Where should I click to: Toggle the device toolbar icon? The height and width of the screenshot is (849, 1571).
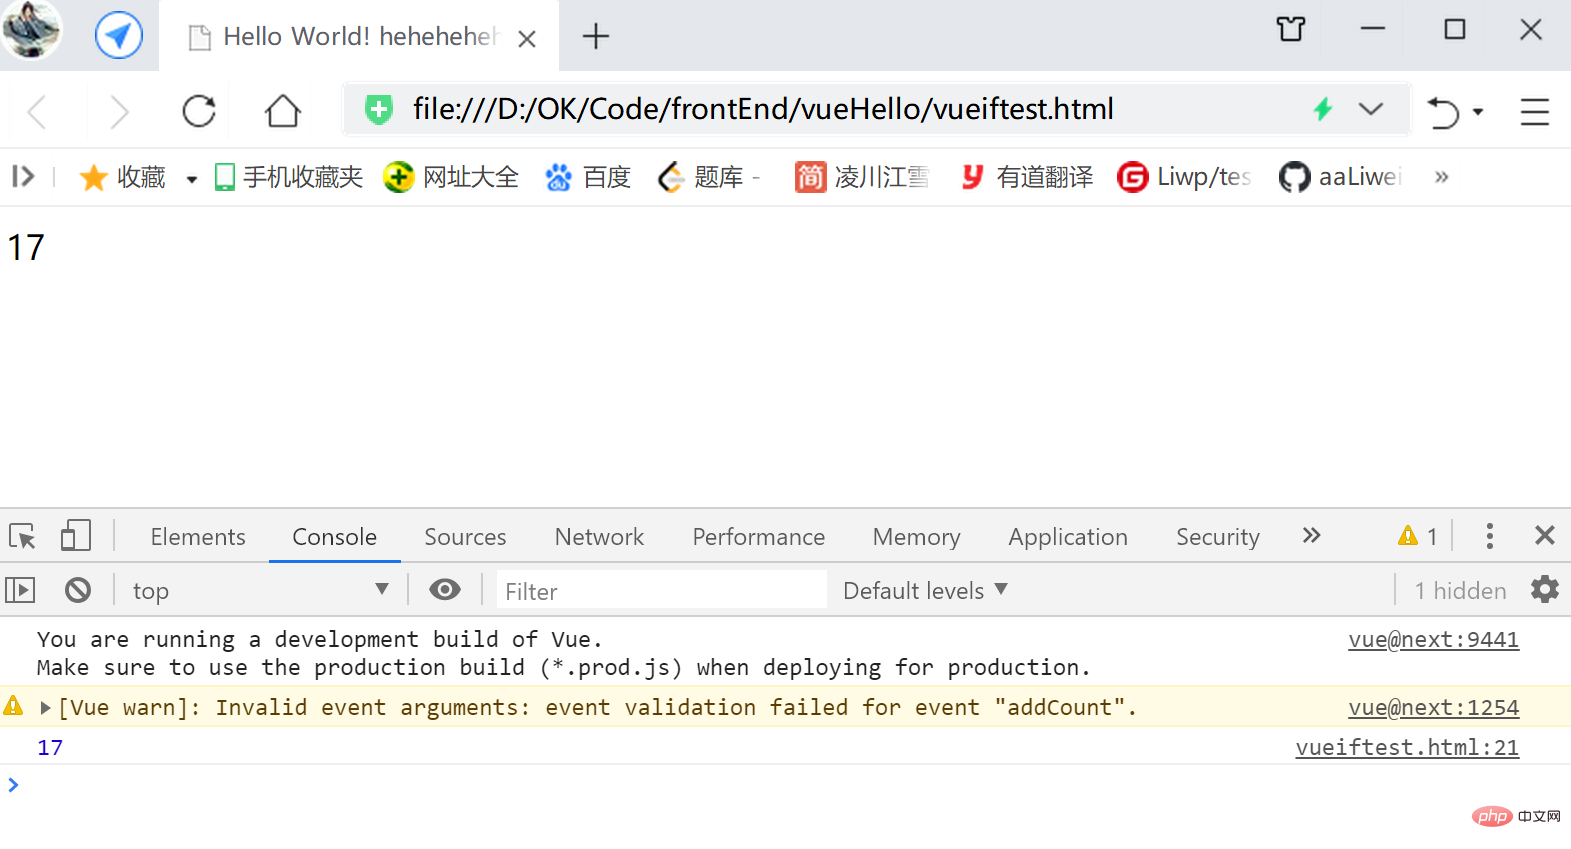pyautogui.click(x=76, y=535)
